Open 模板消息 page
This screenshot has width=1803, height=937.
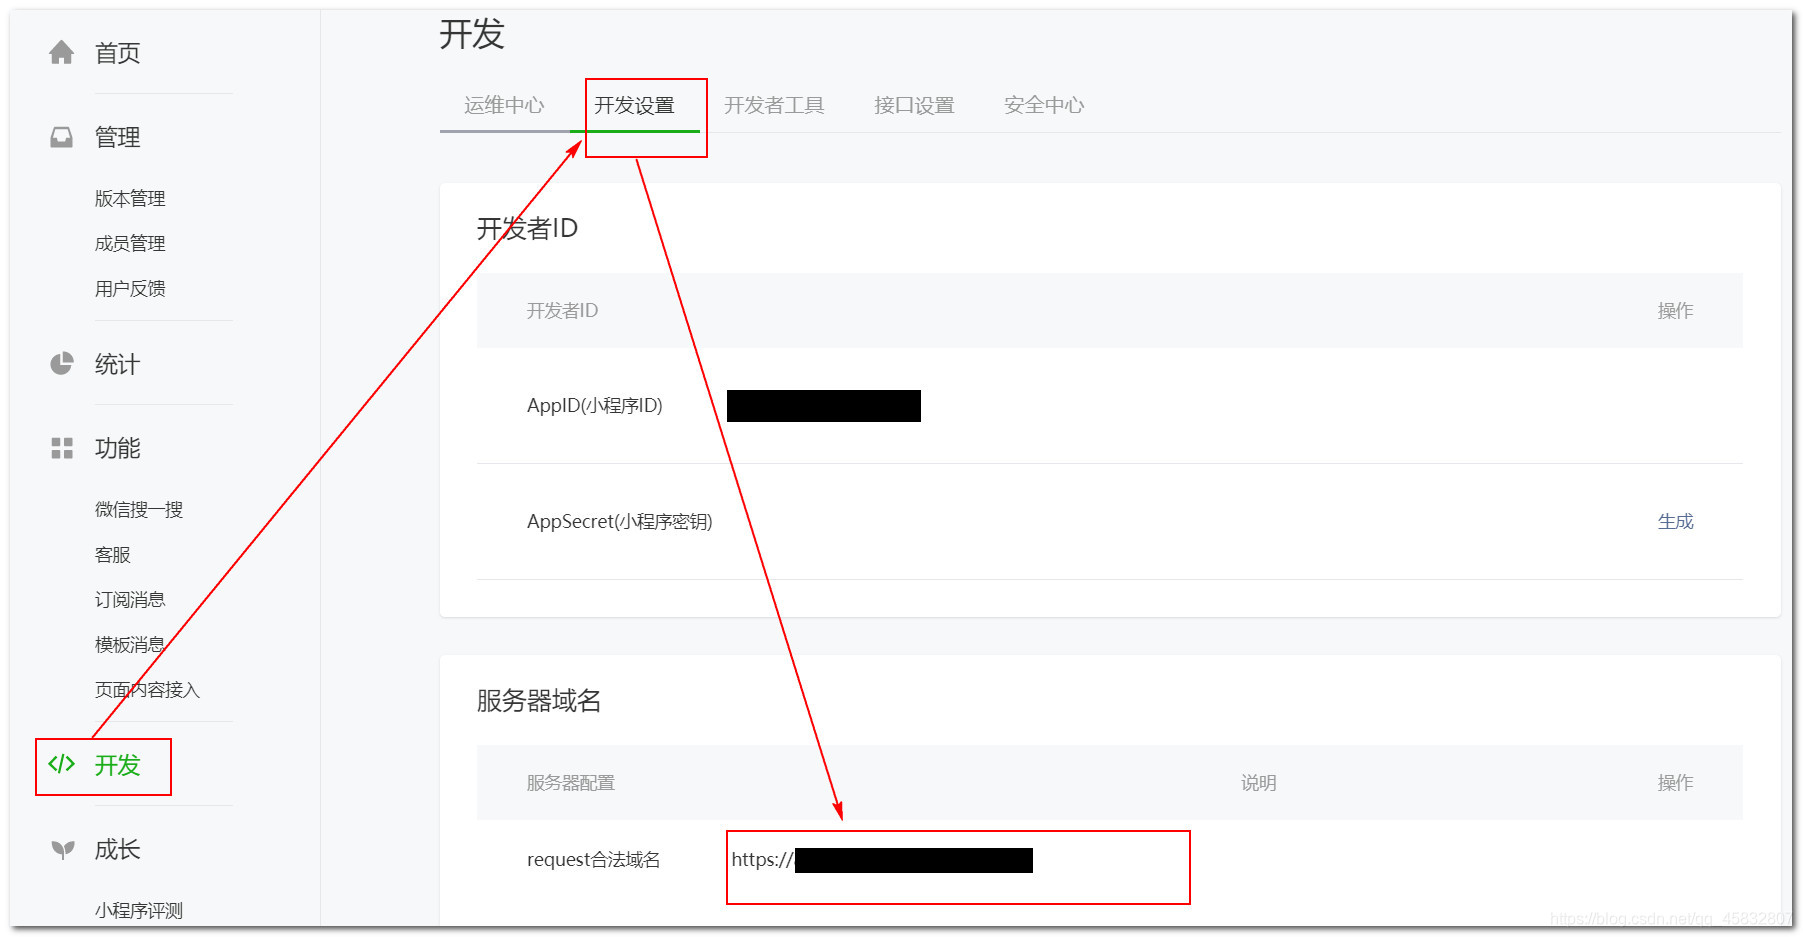click(130, 644)
